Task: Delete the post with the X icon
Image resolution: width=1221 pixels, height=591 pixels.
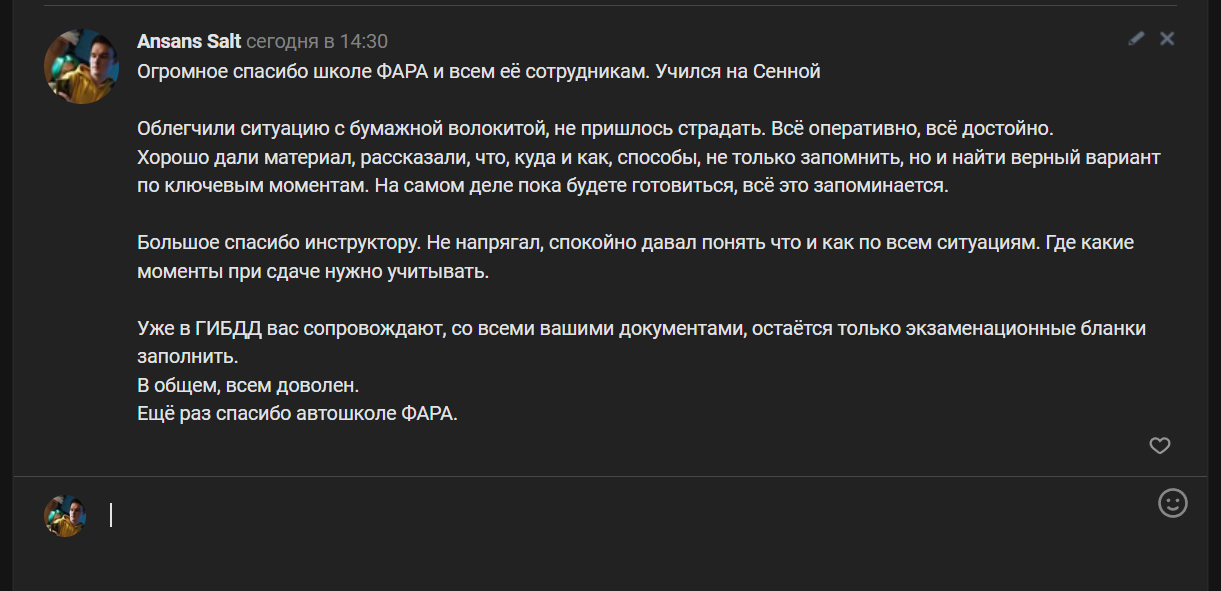Action: [1167, 39]
